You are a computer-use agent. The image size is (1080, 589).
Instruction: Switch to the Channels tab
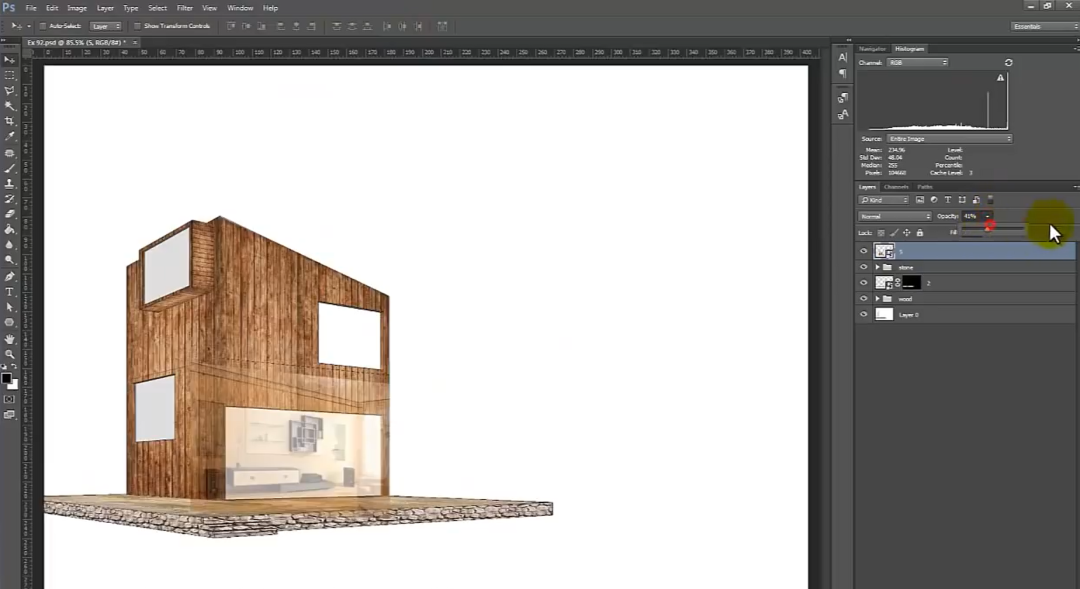tap(896, 187)
